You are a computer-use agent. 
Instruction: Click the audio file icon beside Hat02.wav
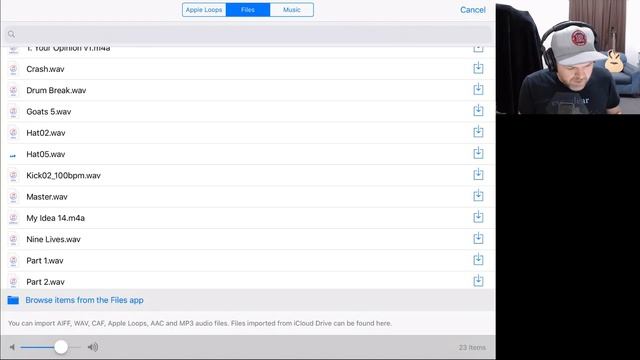click(13, 133)
